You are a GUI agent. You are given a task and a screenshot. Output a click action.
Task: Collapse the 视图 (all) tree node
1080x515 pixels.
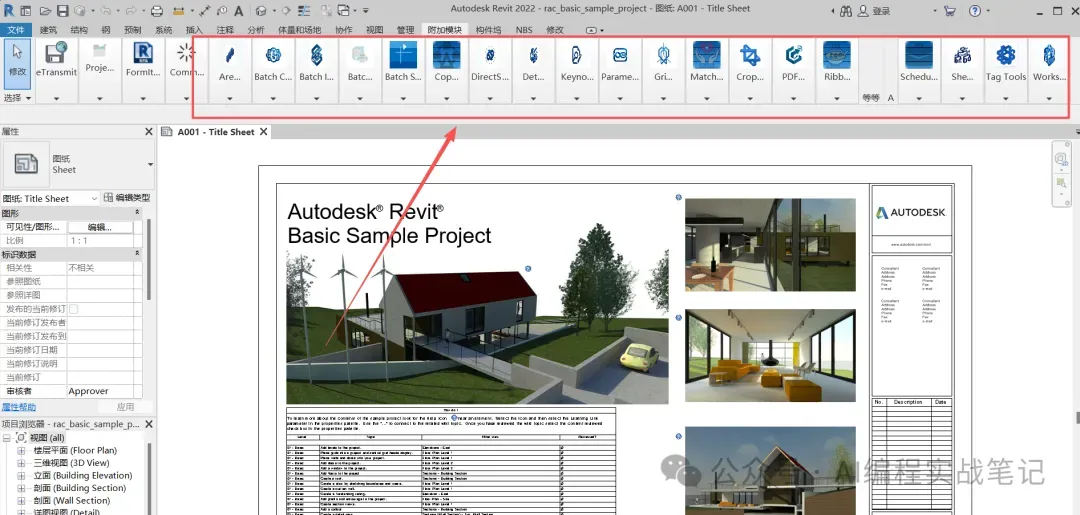[x=8, y=439]
